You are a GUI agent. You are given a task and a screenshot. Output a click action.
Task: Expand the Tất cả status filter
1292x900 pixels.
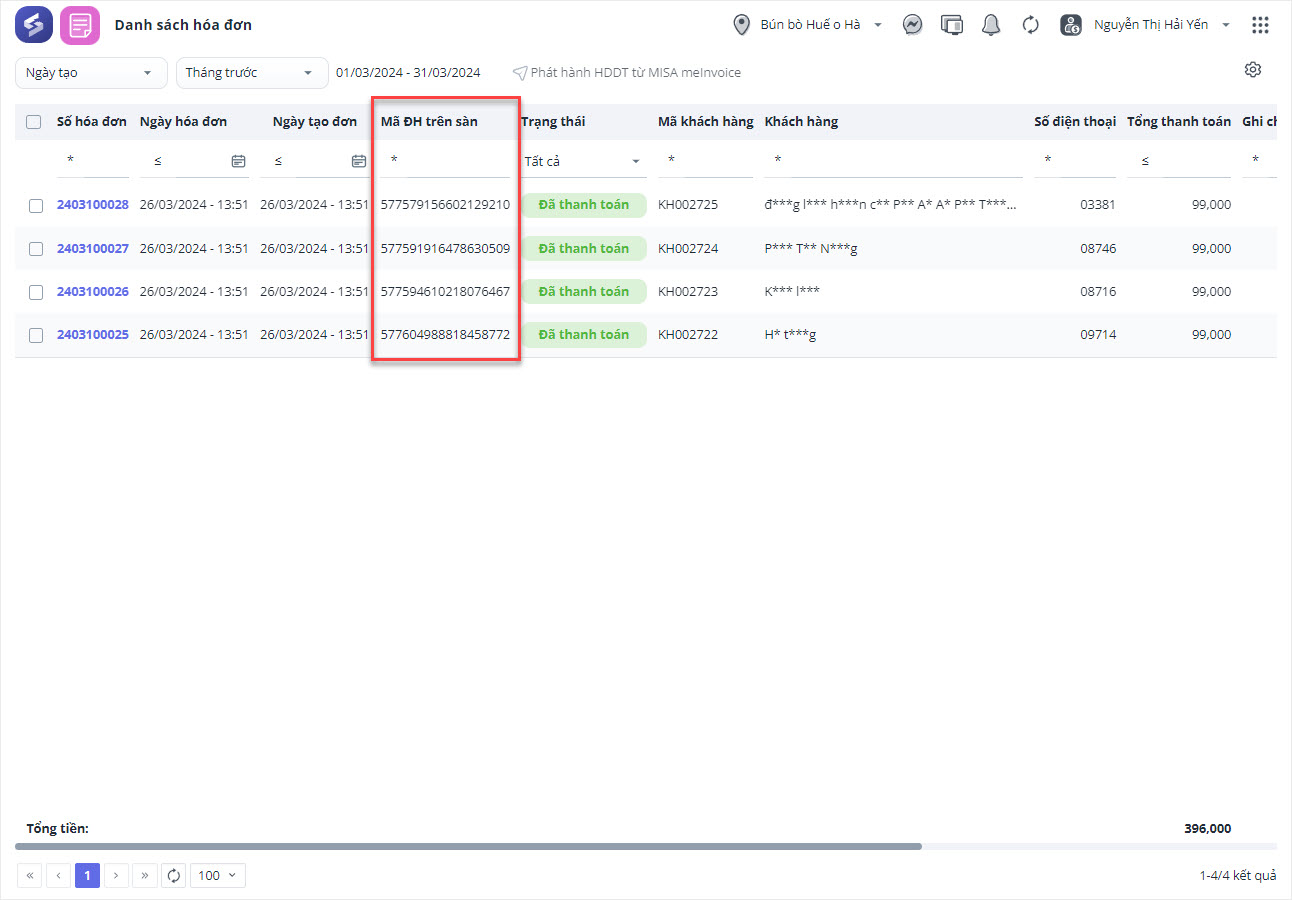(583, 162)
